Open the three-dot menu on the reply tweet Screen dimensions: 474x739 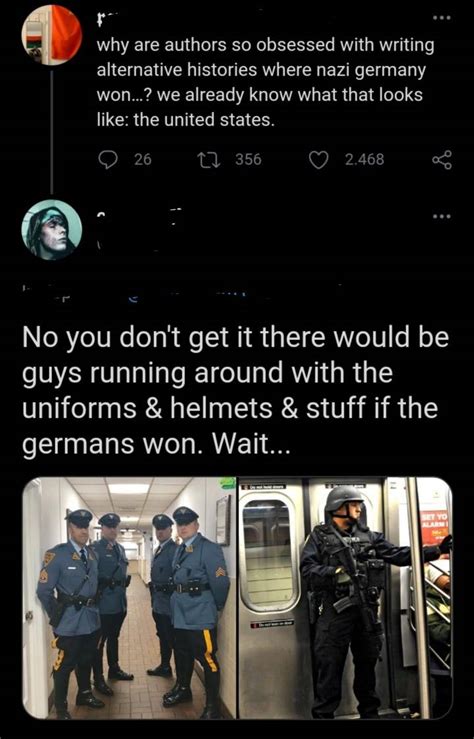click(442, 216)
